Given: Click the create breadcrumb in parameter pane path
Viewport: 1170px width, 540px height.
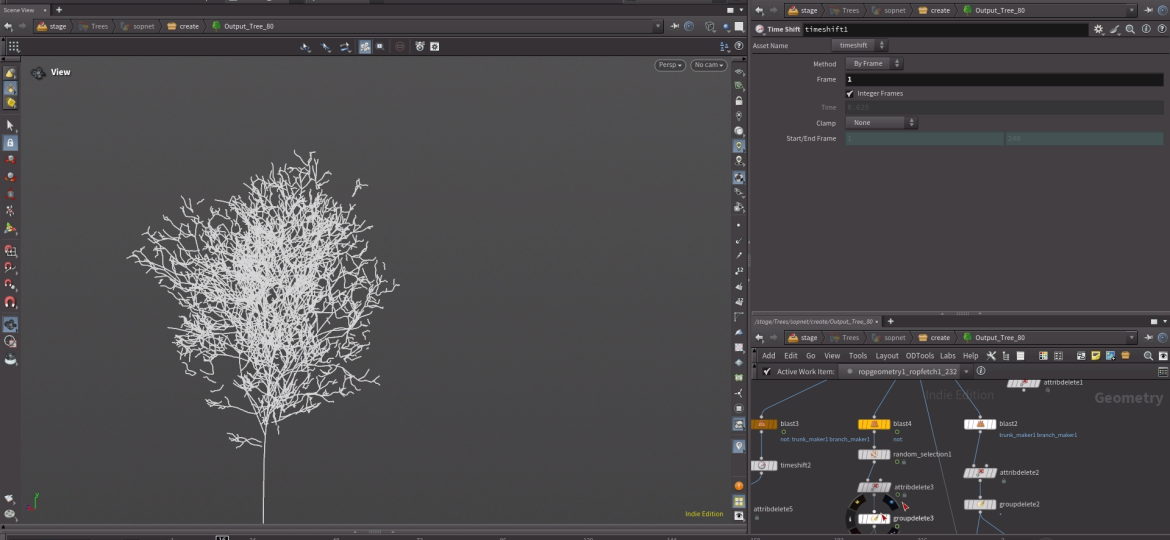Looking at the screenshot, I should pyautogui.click(x=934, y=10).
